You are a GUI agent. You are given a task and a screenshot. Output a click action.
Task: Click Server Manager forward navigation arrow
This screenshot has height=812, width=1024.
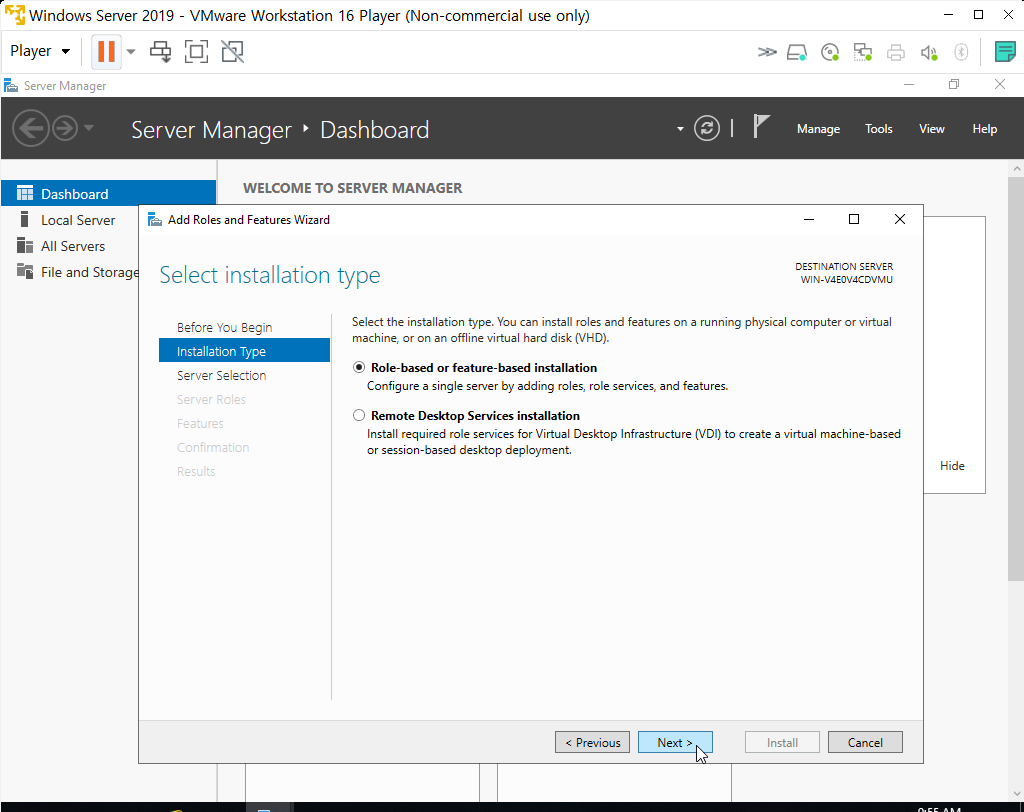coord(65,128)
